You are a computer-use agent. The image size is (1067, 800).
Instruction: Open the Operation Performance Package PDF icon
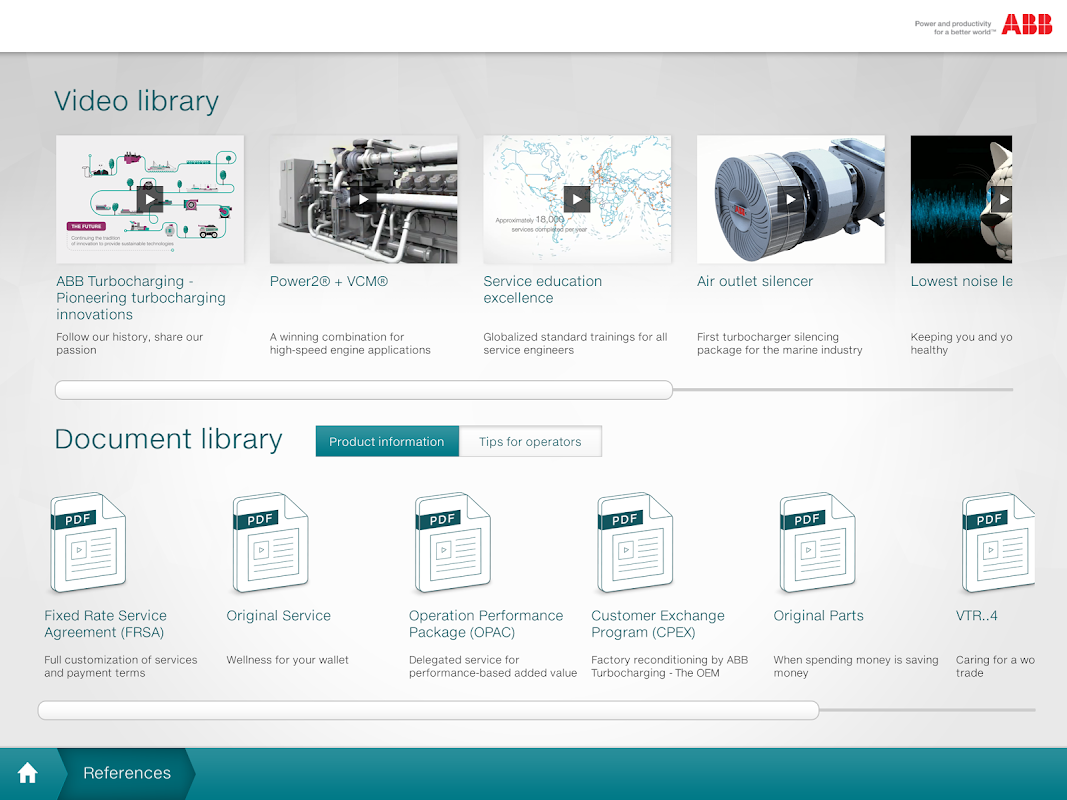point(453,543)
